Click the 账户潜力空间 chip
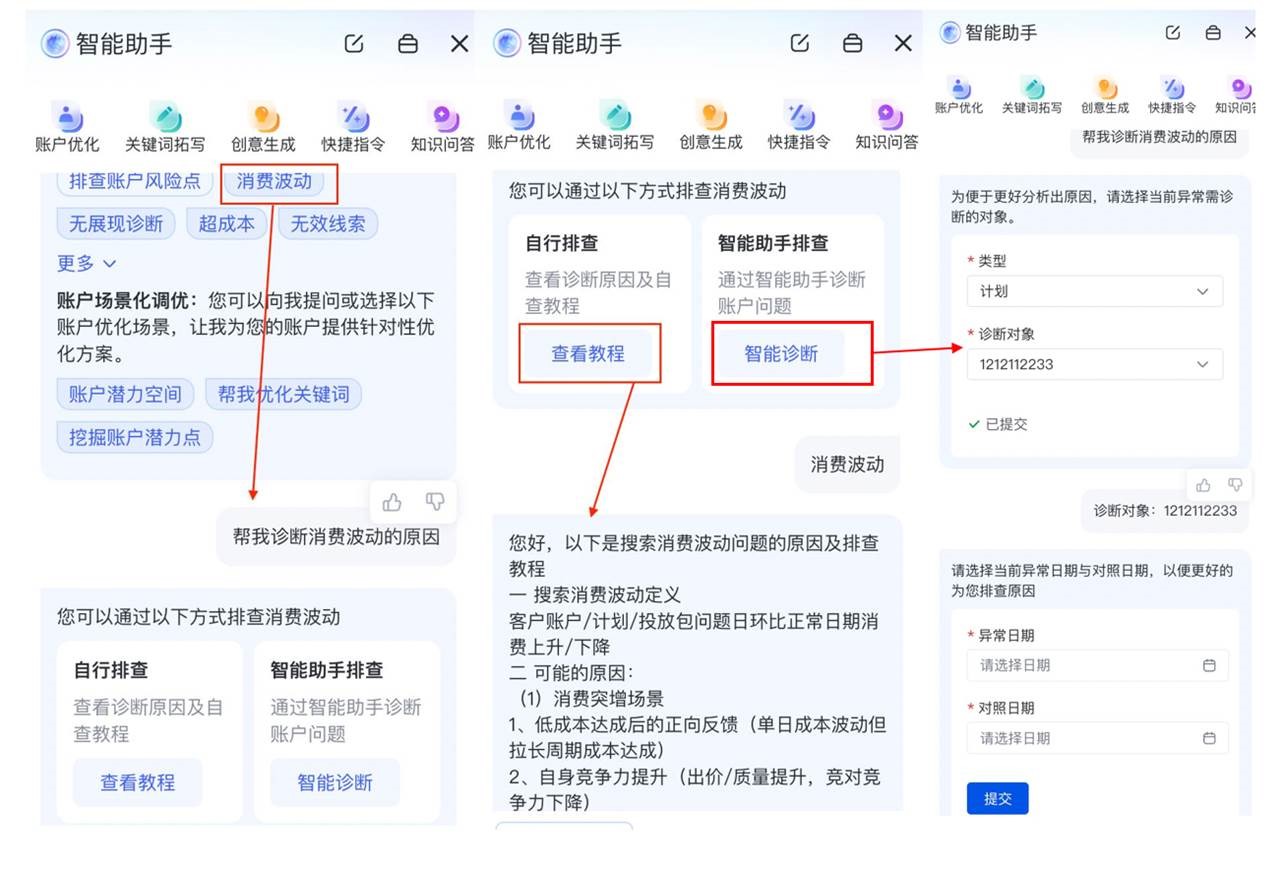Viewport: 1283px width, 871px height. [125, 394]
